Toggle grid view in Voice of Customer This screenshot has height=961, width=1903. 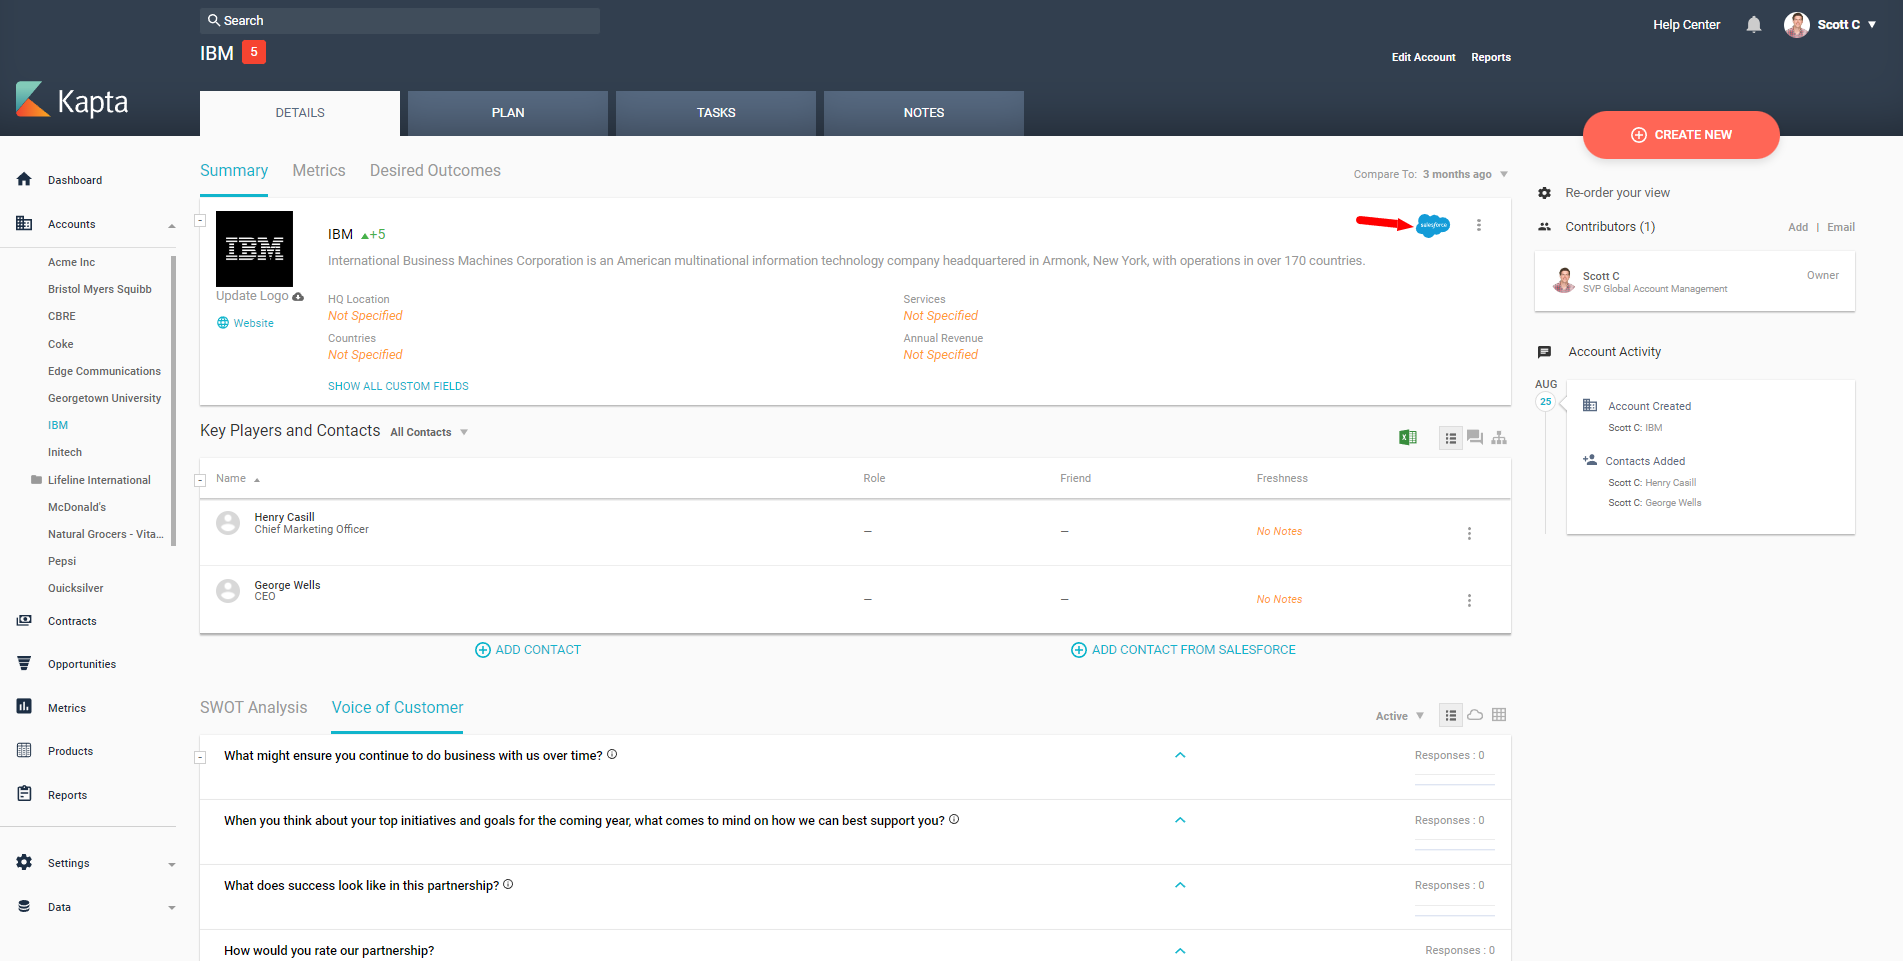(1498, 715)
